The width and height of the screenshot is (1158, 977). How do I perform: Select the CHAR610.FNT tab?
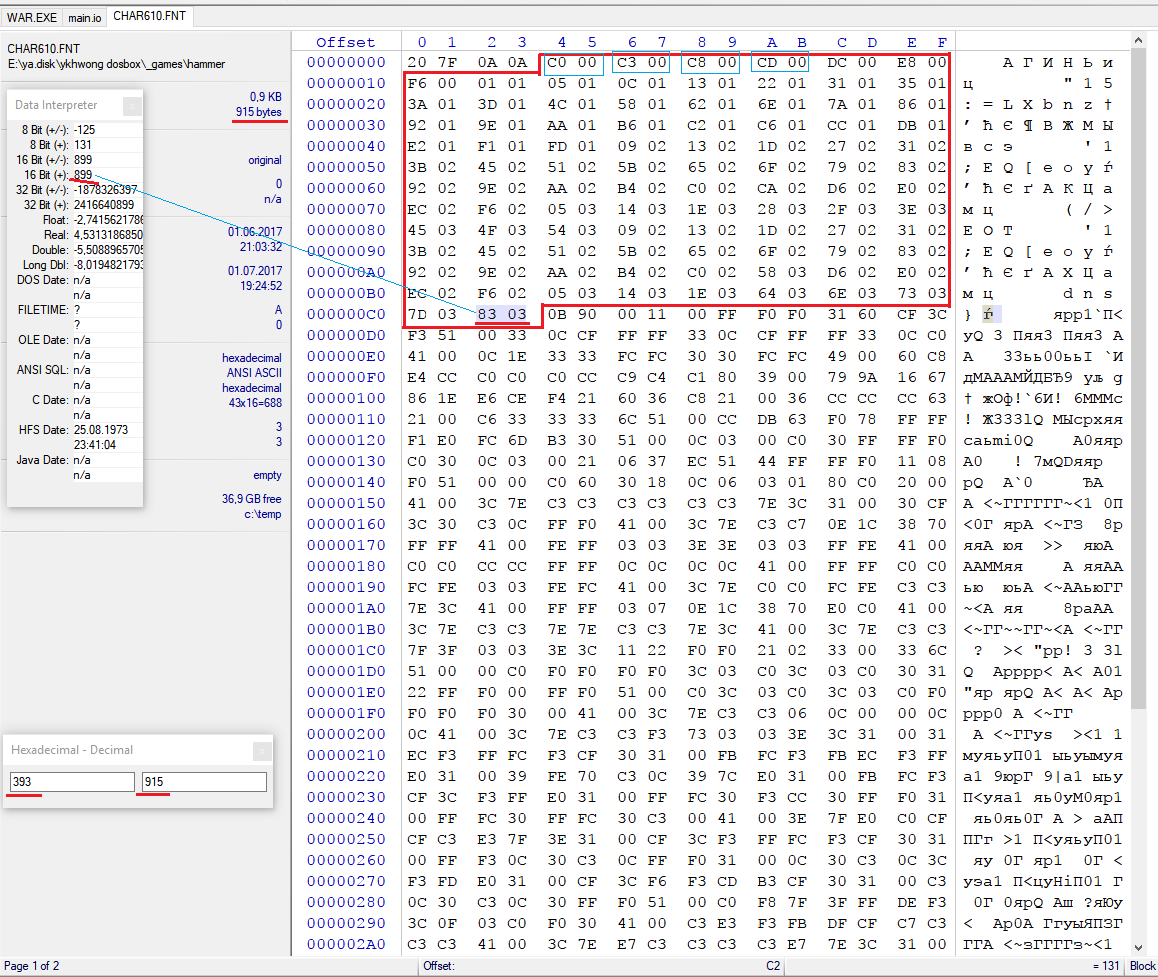pyautogui.click(x=152, y=17)
